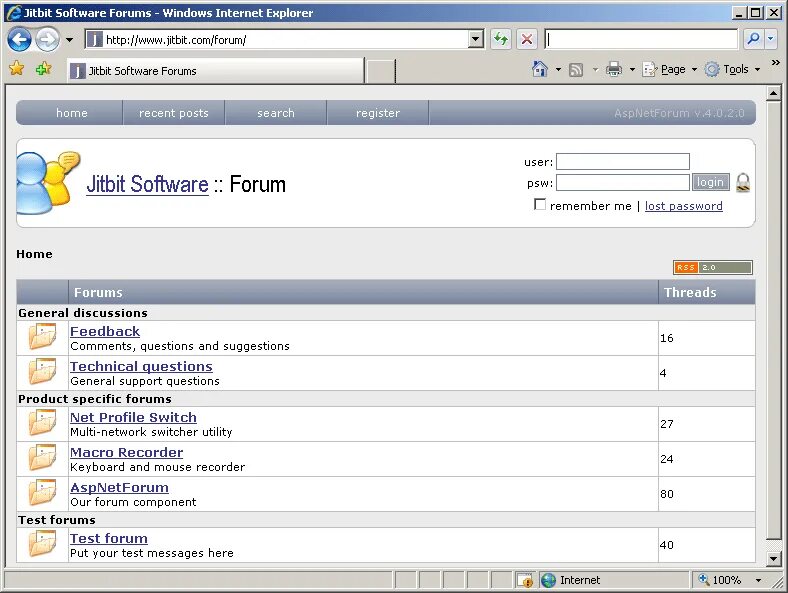Open the lost password link
788x593 pixels.
[x=683, y=206]
